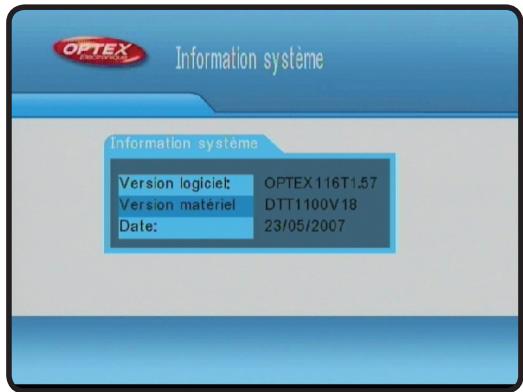Select the 'Version matériel' row label
Viewport: 523px width, 392px height.
186,206
